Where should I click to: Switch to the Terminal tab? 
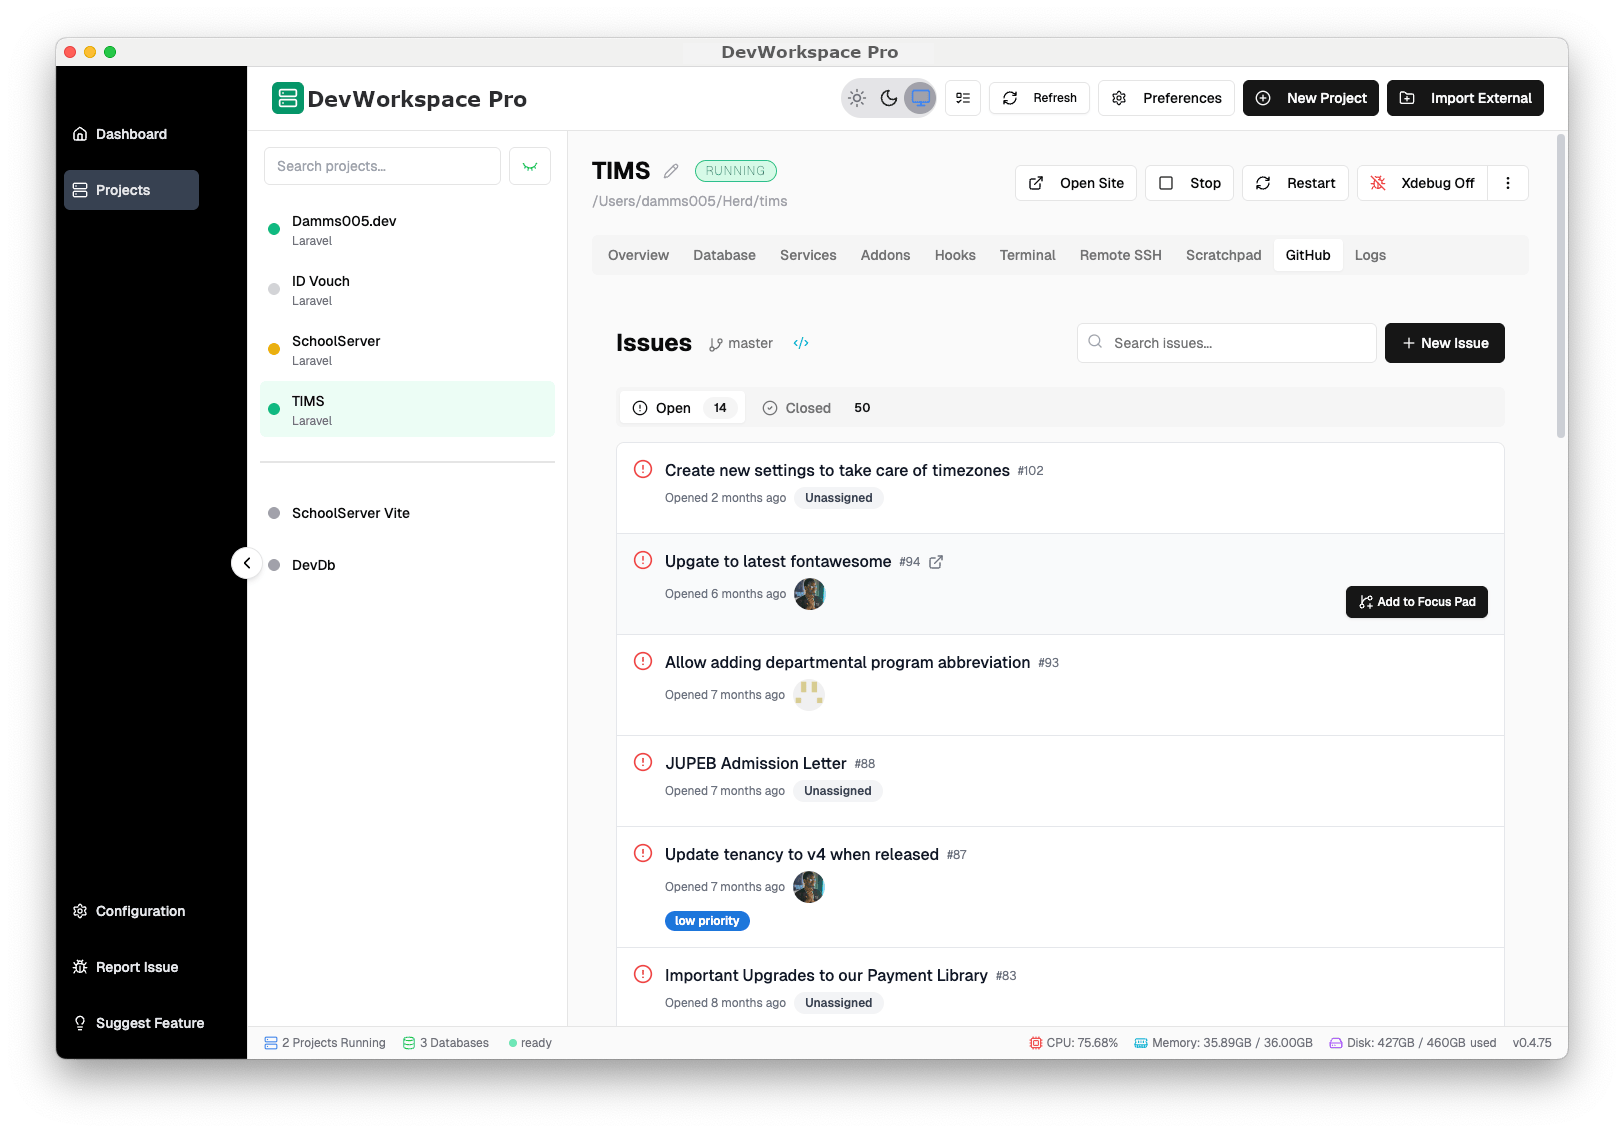point(1027,255)
